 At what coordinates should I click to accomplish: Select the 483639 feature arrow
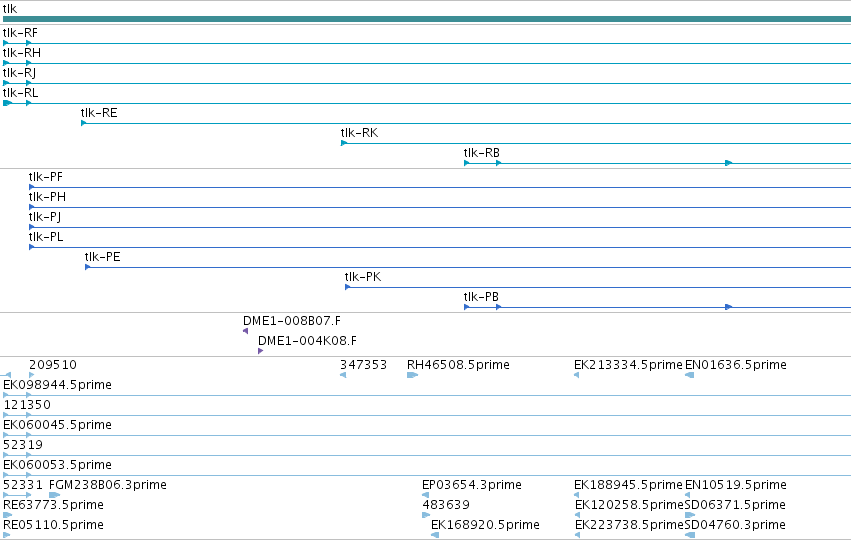click(426, 516)
